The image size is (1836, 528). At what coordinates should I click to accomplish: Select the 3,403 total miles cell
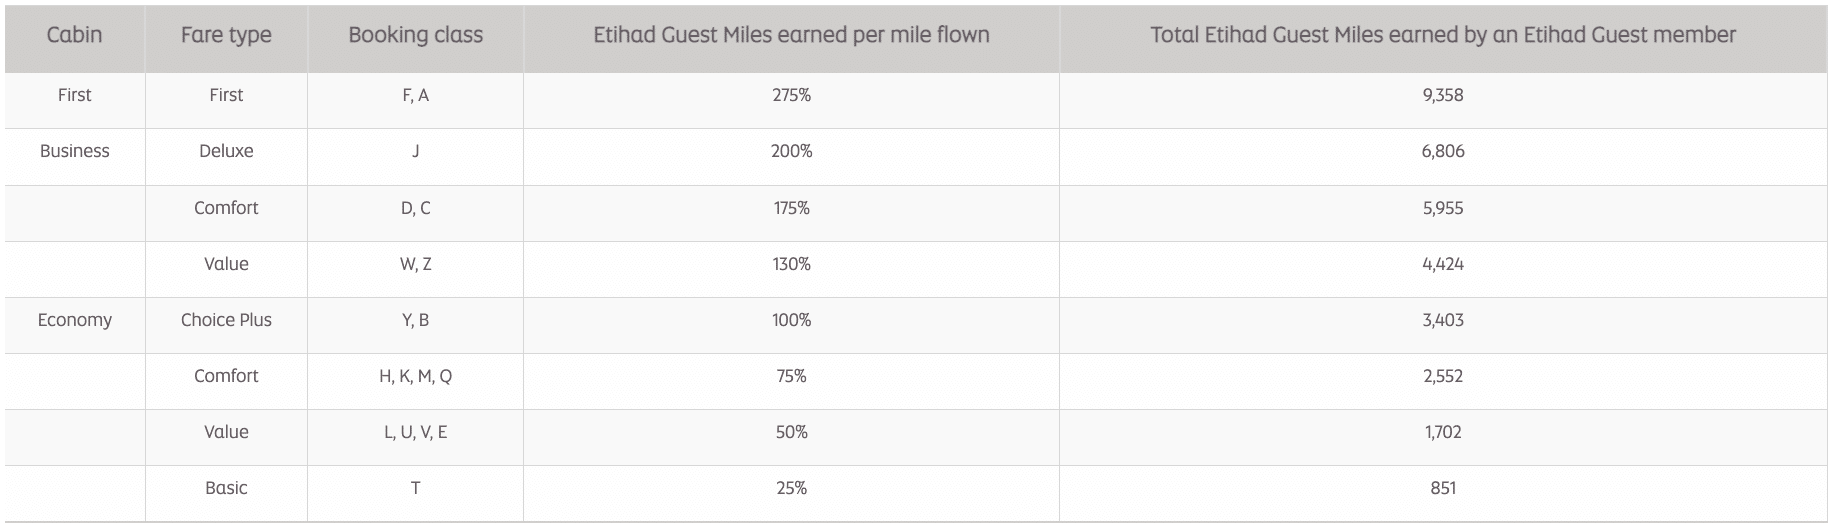(x=1442, y=320)
